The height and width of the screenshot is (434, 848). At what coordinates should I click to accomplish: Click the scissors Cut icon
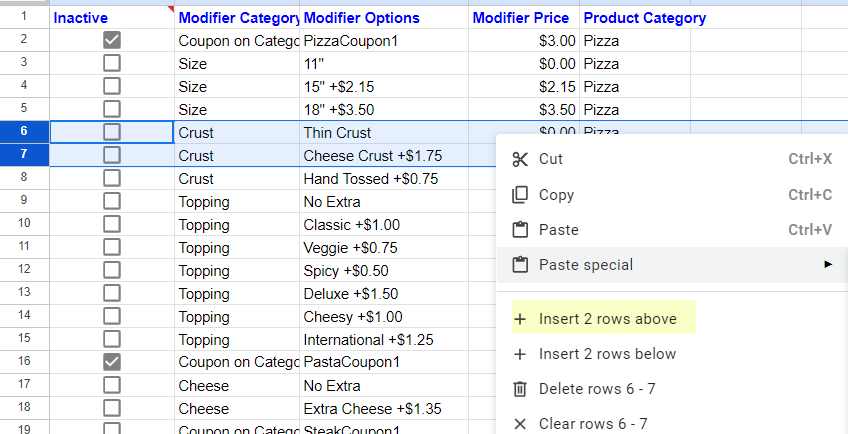point(519,159)
